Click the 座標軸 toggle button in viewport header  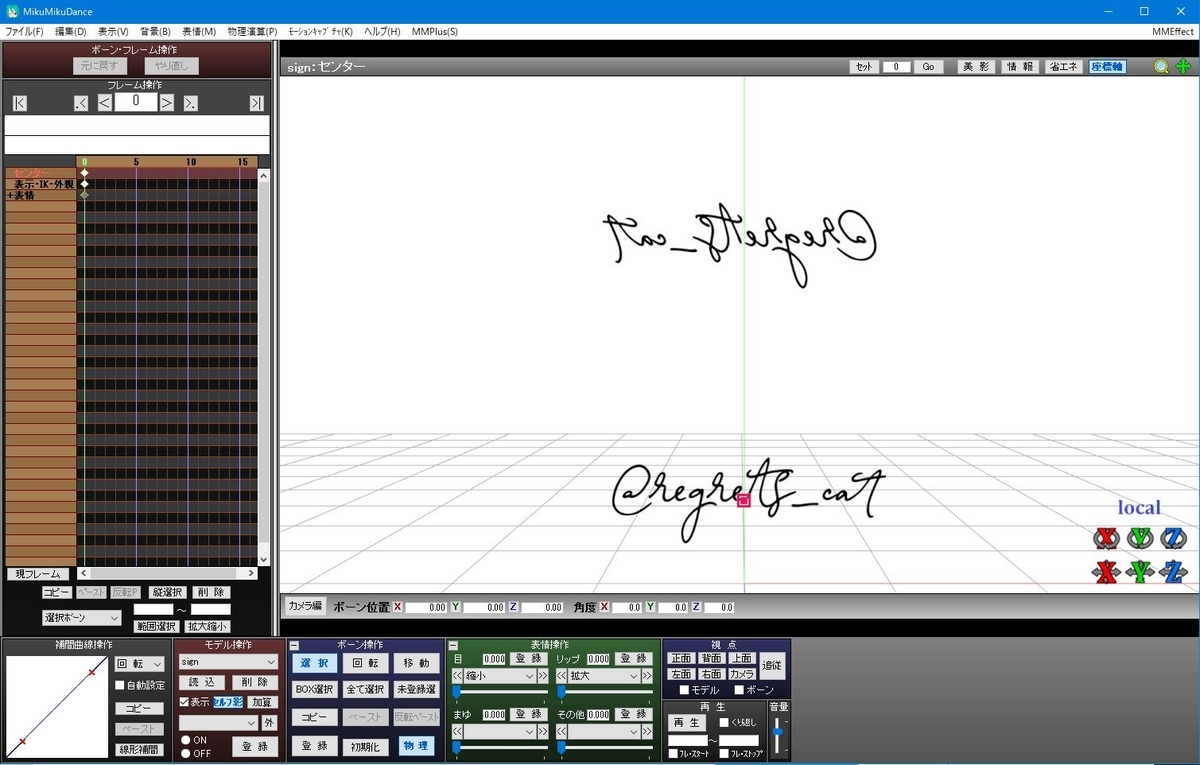point(1107,67)
